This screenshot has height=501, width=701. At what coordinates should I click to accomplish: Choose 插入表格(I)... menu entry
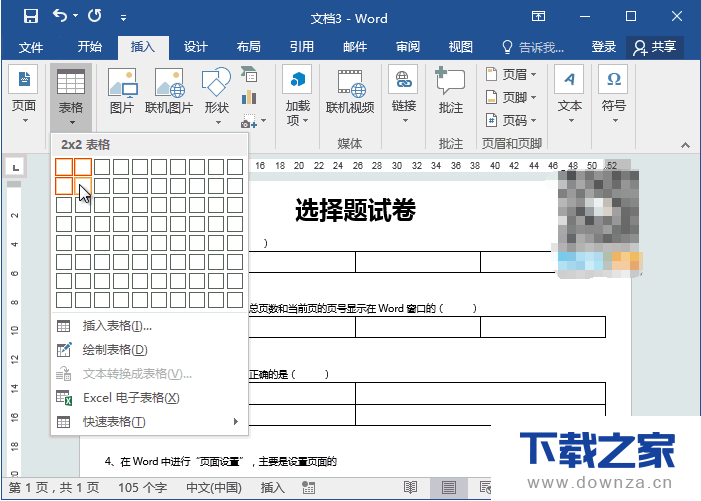[150, 326]
